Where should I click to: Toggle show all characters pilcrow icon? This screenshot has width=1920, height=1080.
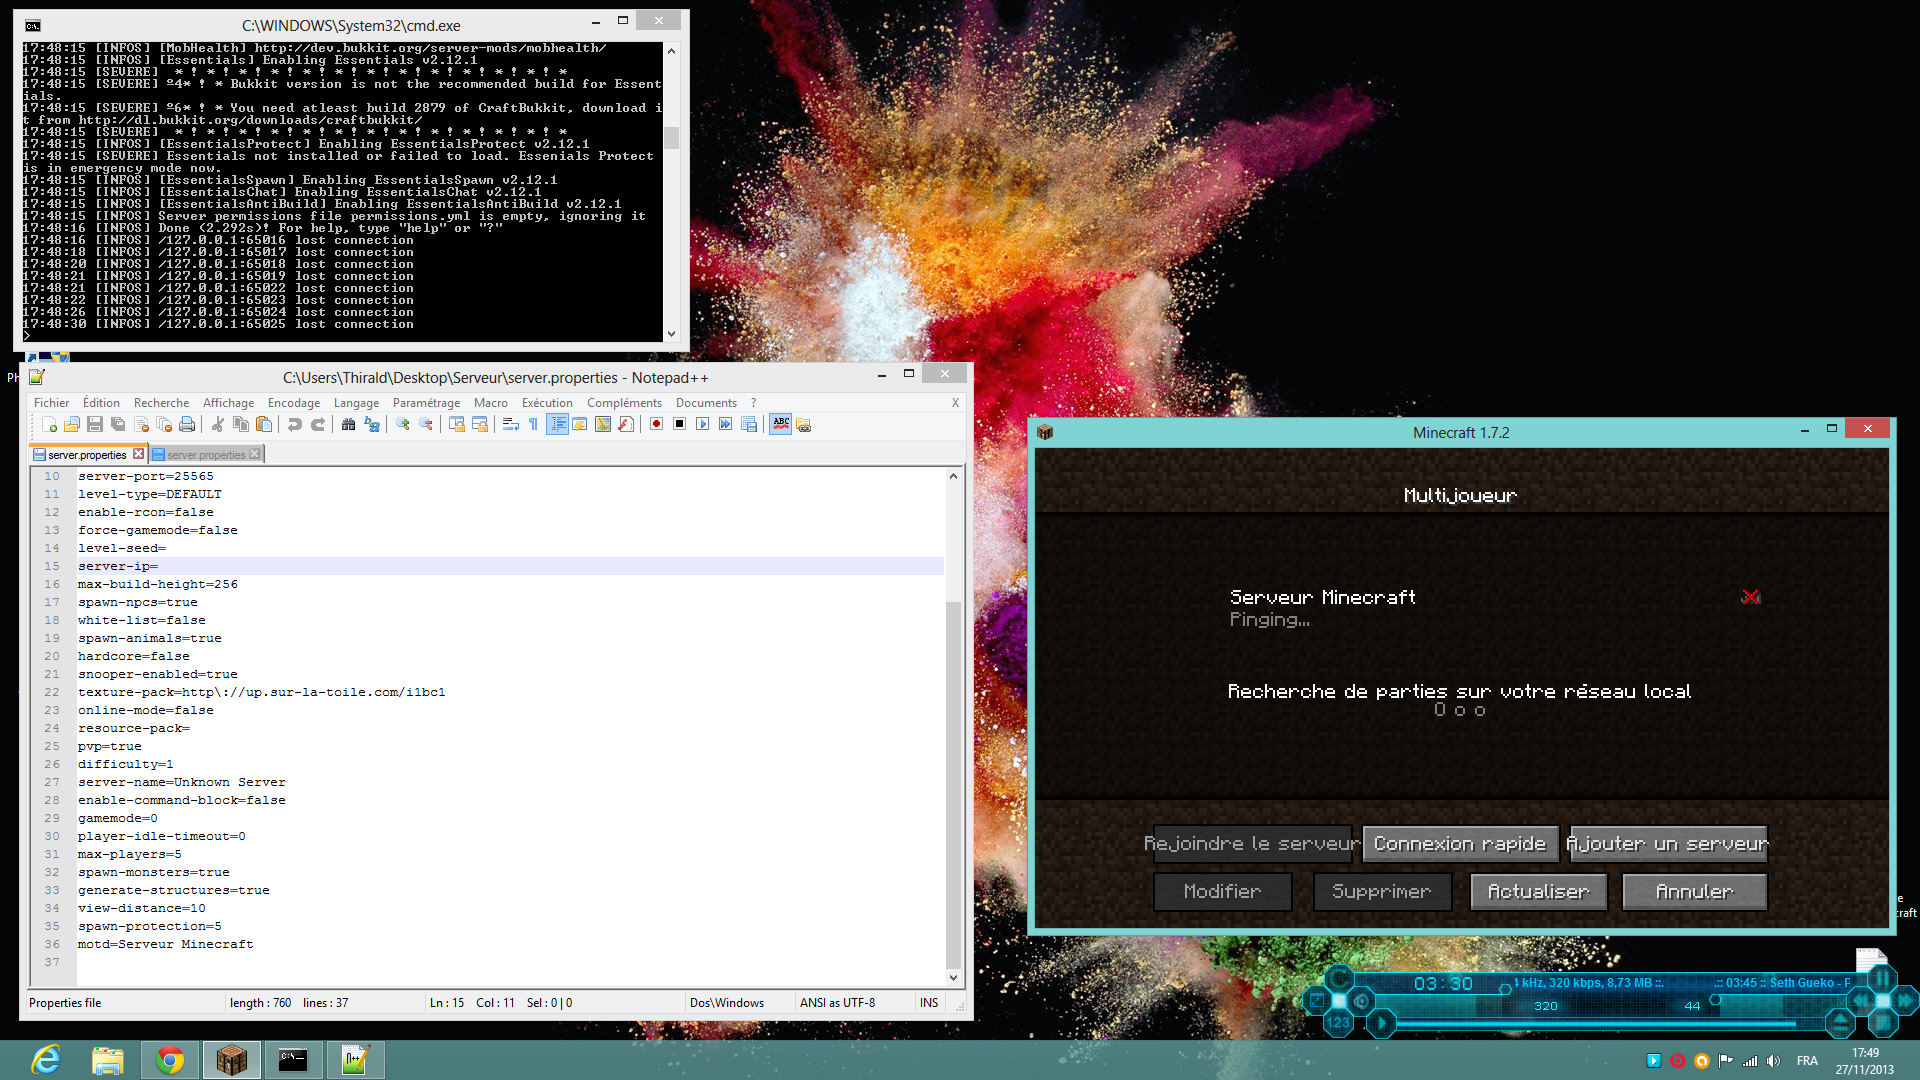(534, 424)
